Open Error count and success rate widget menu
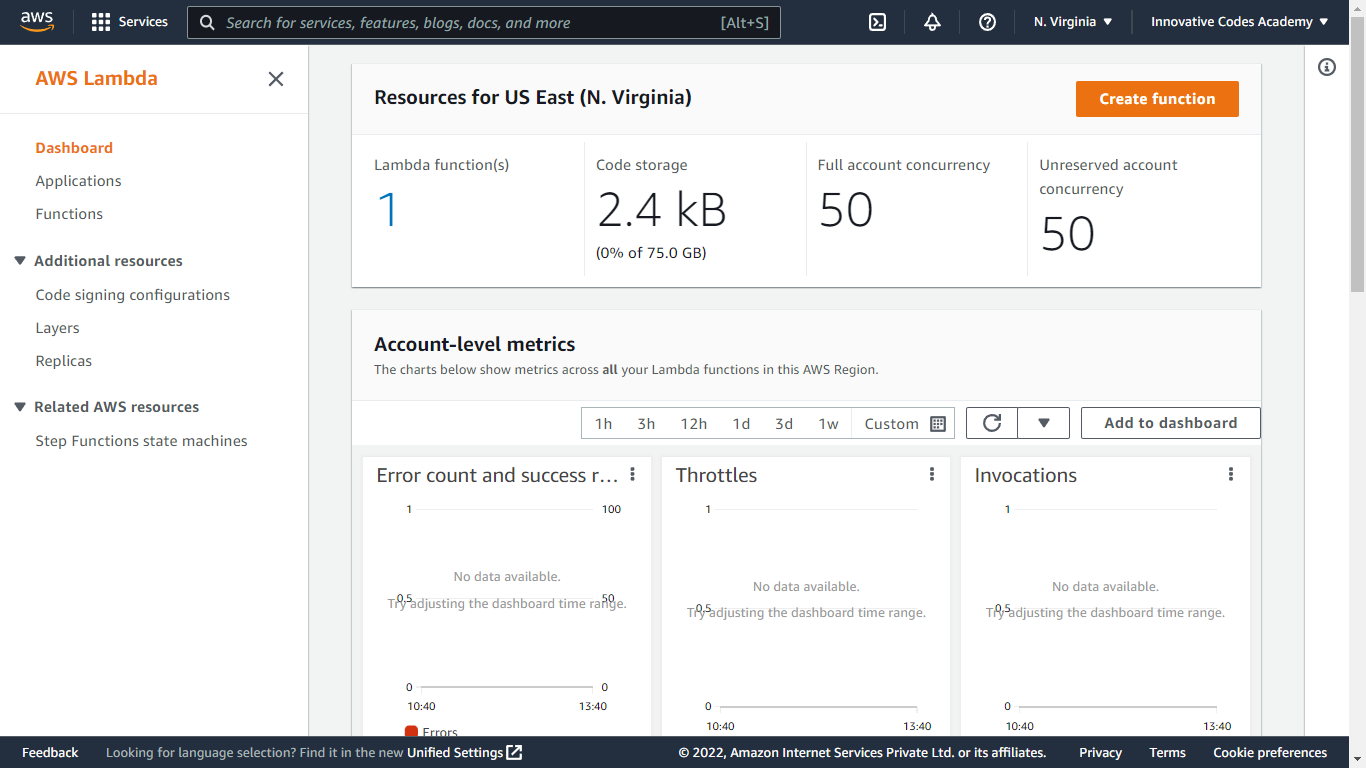Screen dimensions: 1366x768 click(633, 475)
